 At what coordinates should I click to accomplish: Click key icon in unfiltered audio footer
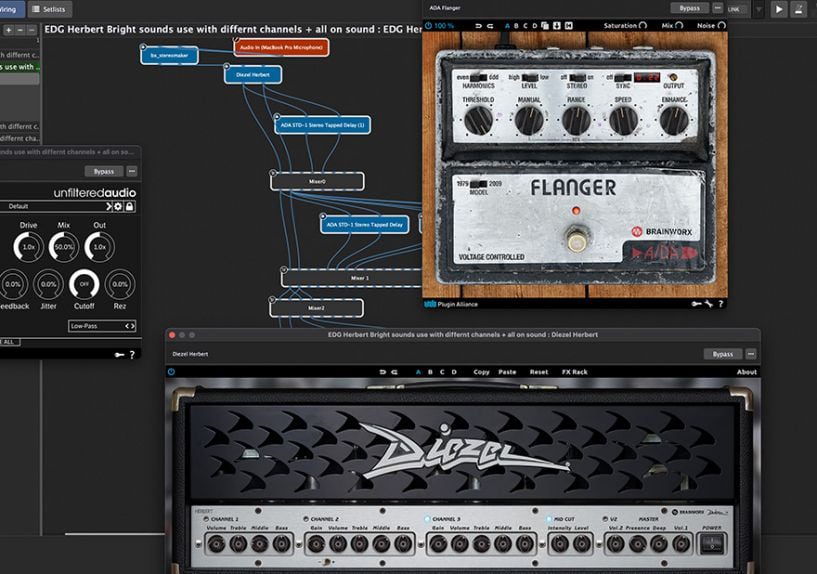(x=119, y=355)
